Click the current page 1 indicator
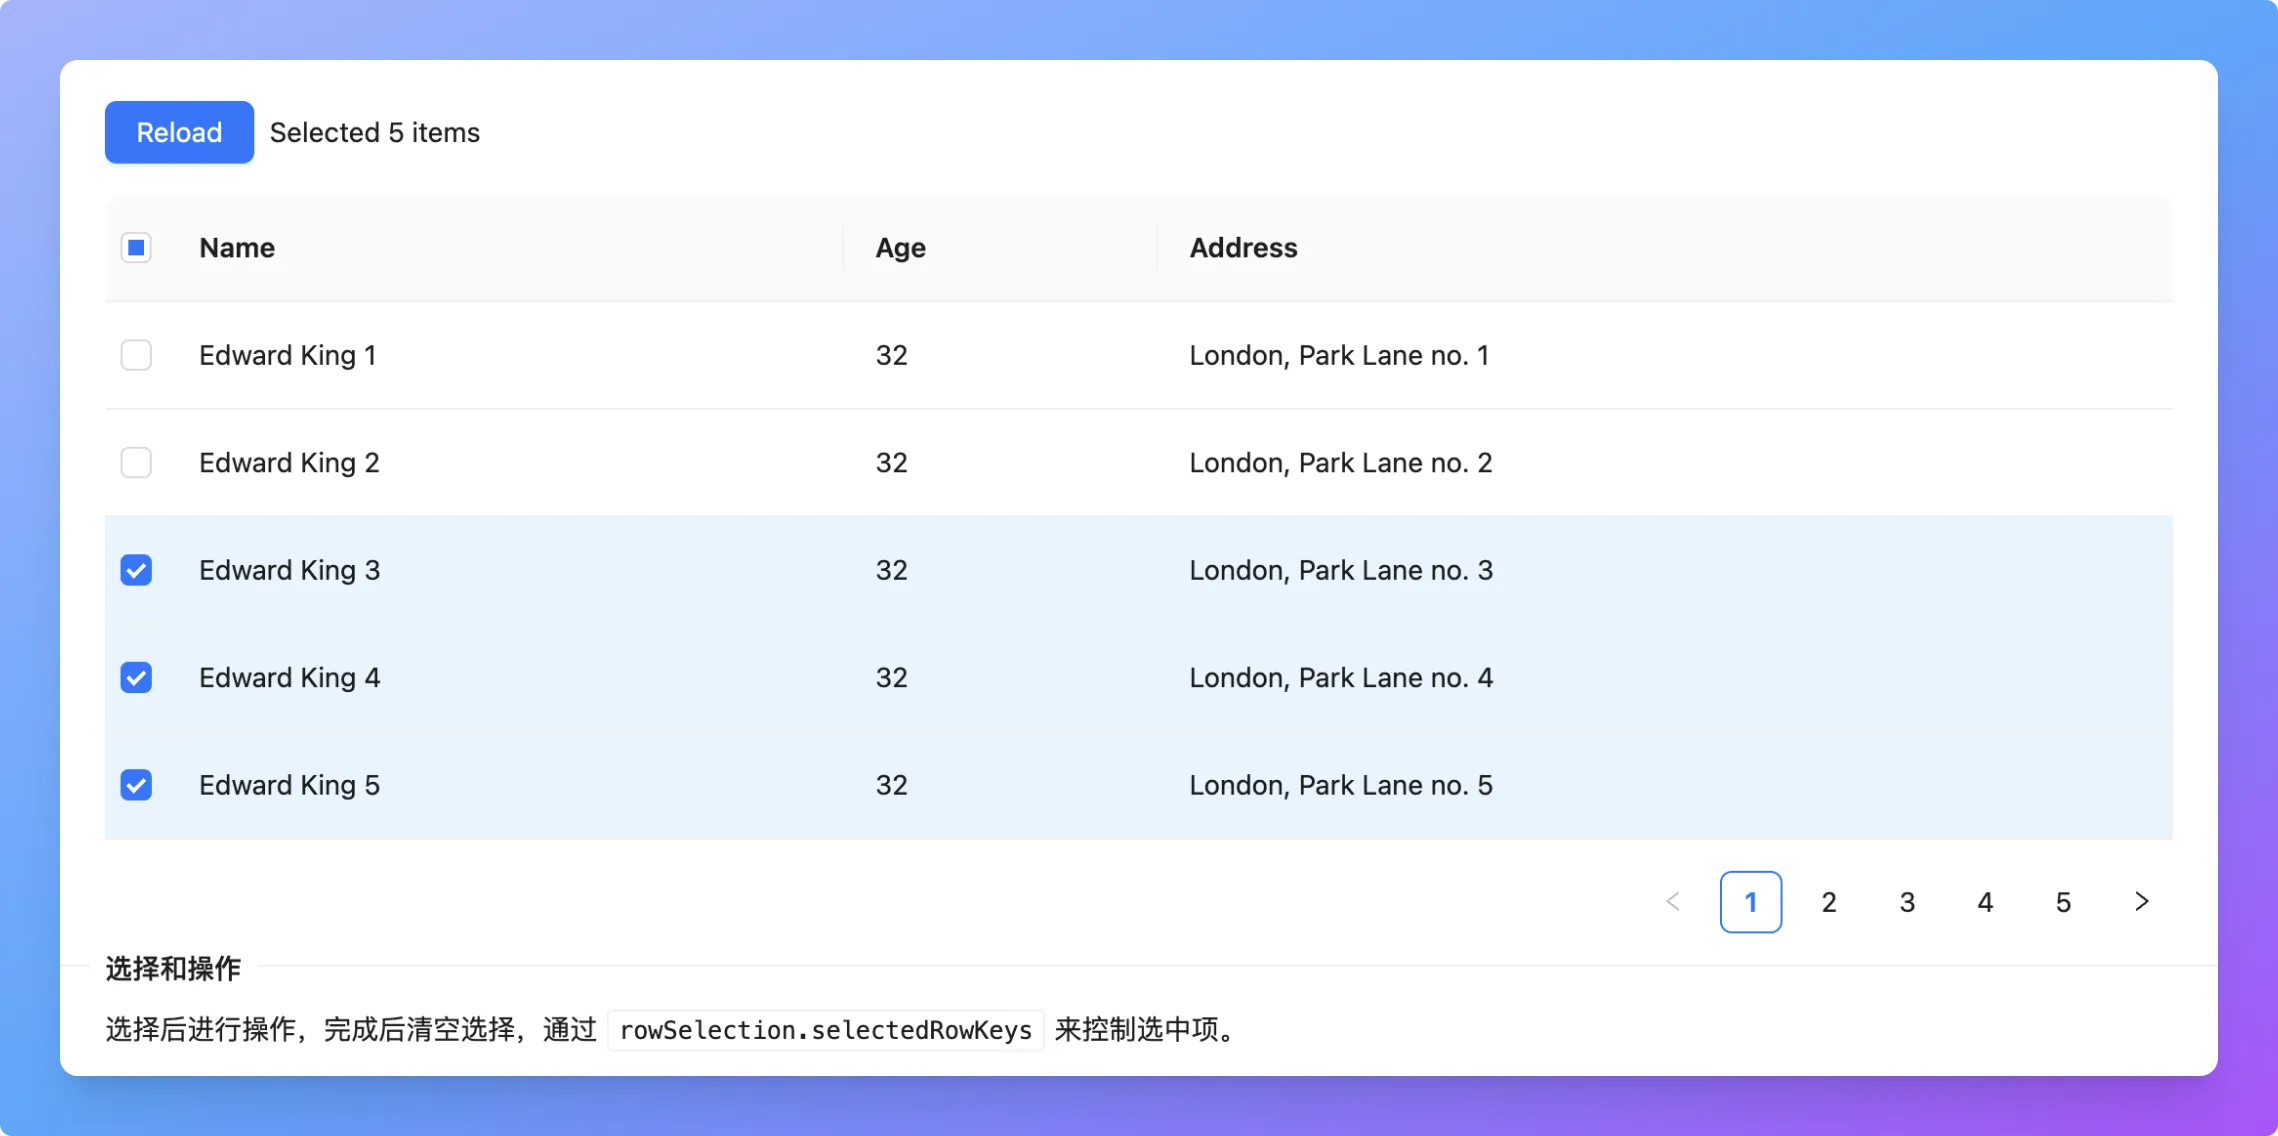Image resolution: width=2278 pixels, height=1136 pixels. tap(1750, 901)
